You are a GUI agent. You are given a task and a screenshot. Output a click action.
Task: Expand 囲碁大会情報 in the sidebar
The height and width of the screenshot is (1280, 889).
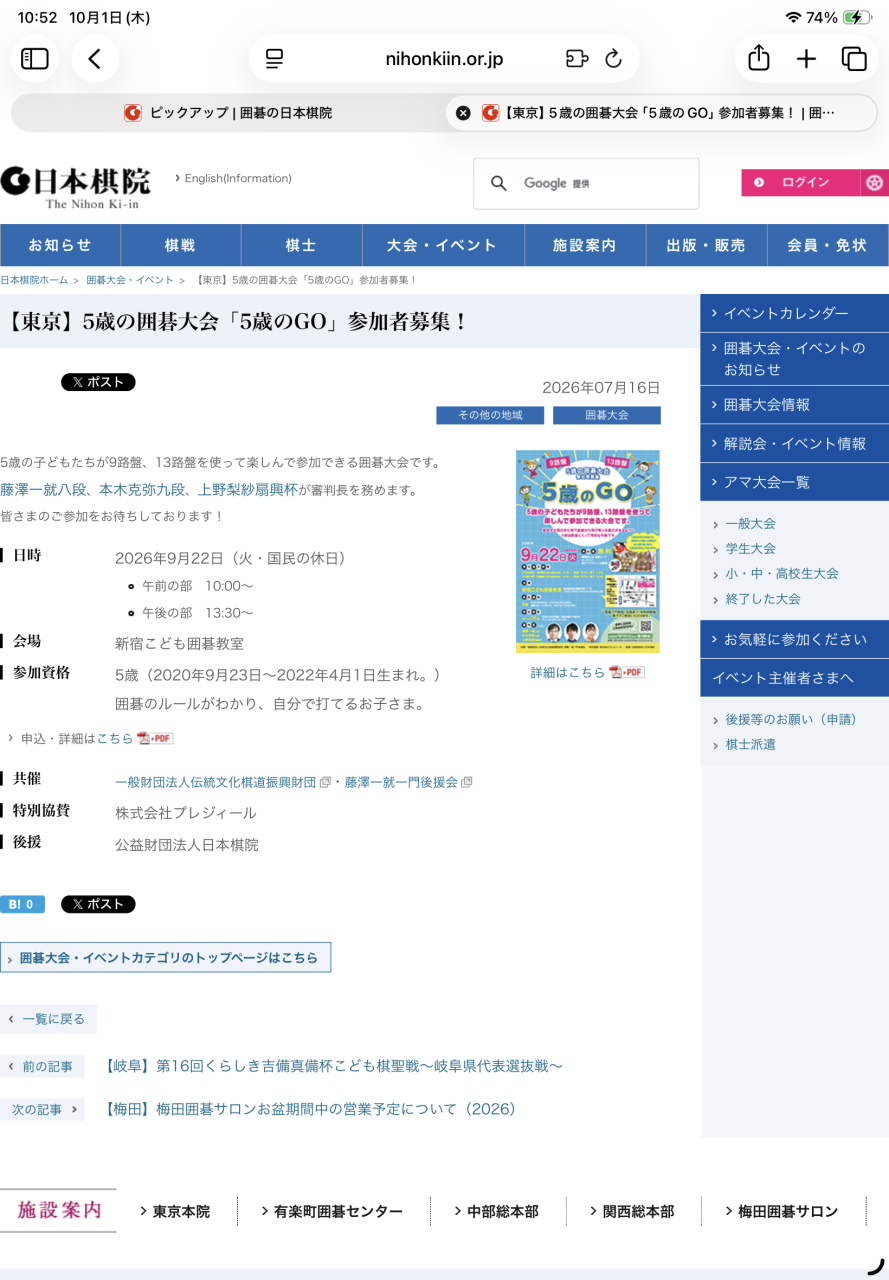click(795, 405)
